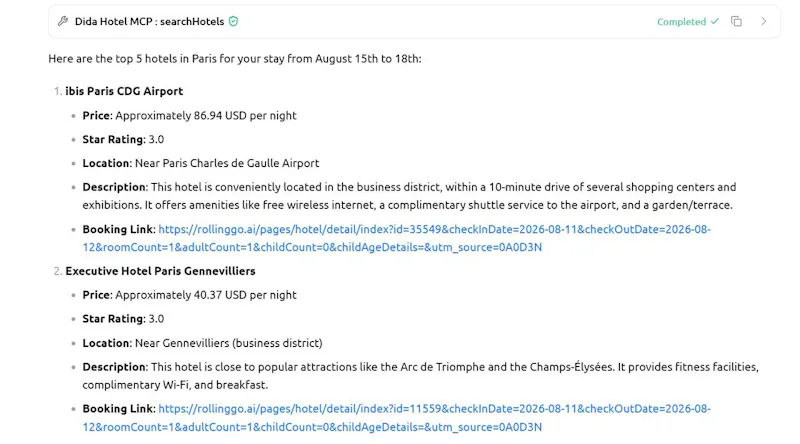This screenshot has width=800, height=444.
Task: Click the ibis hotel description paragraph
Action: (409, 196)
